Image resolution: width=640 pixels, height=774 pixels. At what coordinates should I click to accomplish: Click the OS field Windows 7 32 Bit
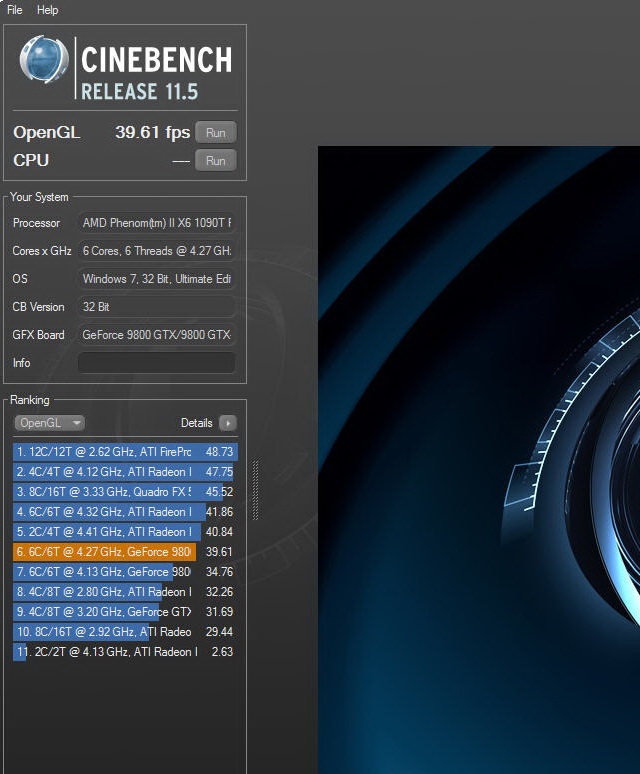click(x=156, y=279)
